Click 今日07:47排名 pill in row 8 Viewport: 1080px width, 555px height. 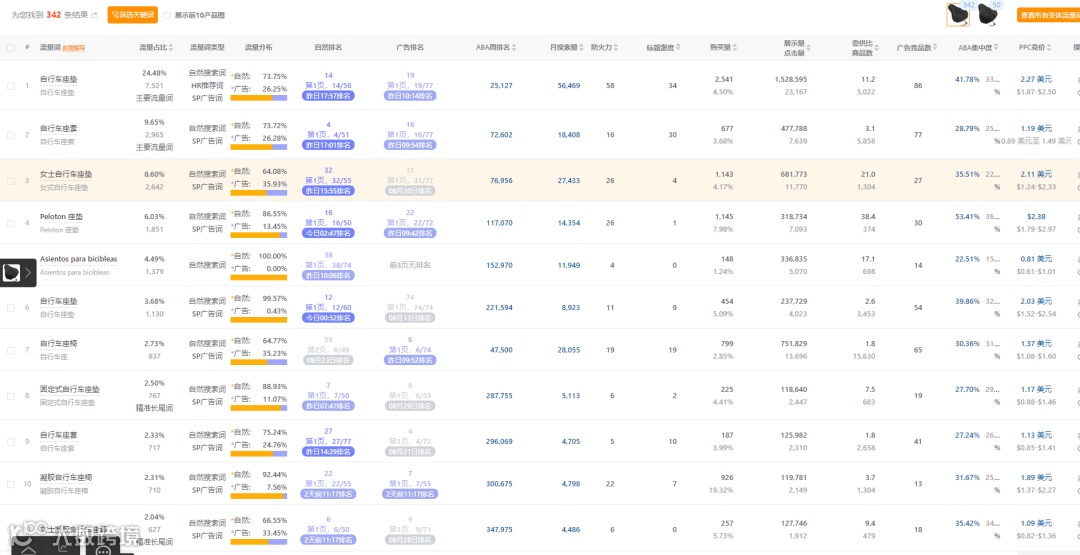click(x=329, y=406)
